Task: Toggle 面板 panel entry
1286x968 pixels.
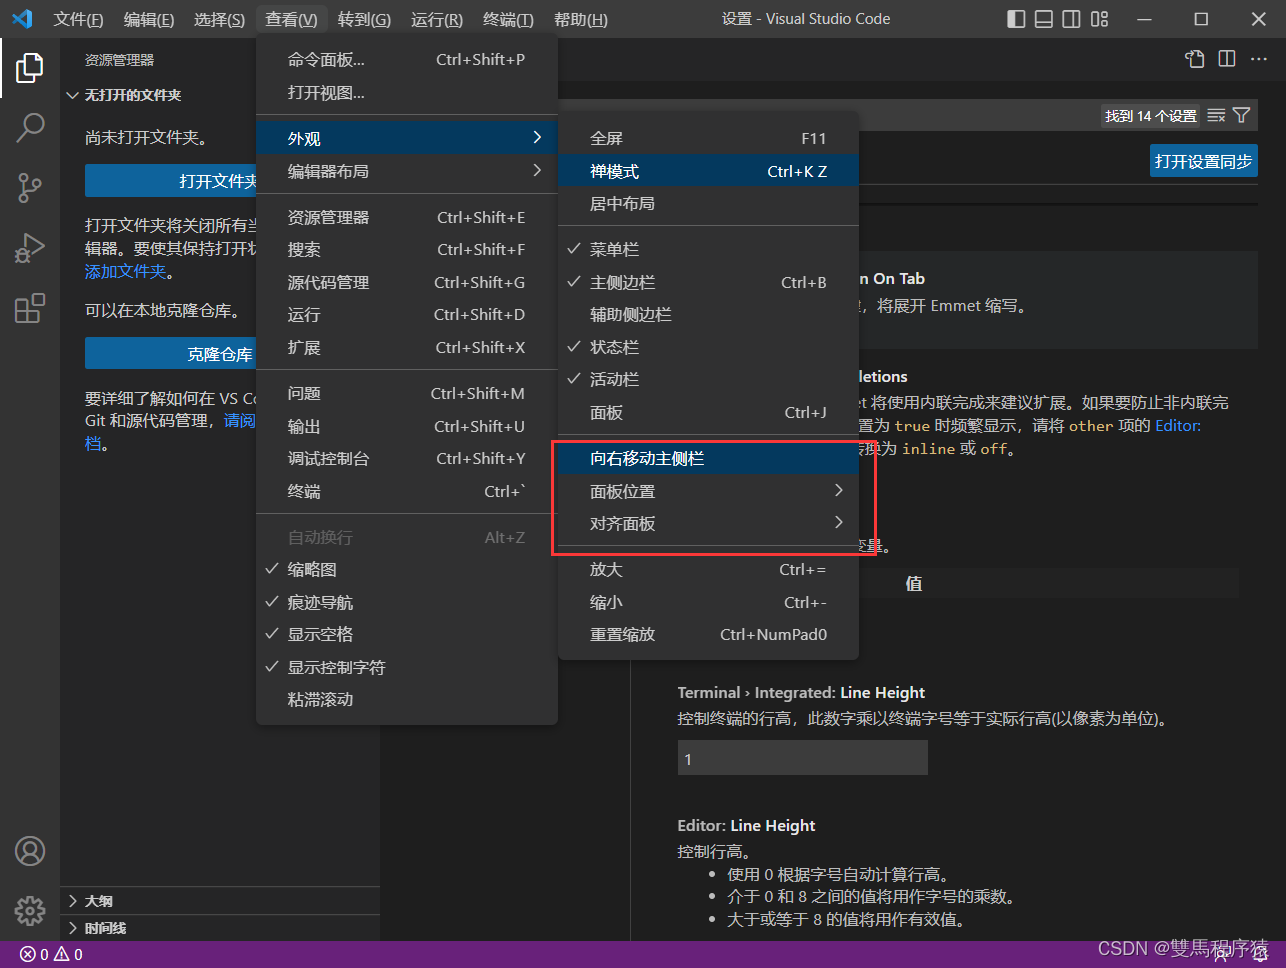Action: 708,413
